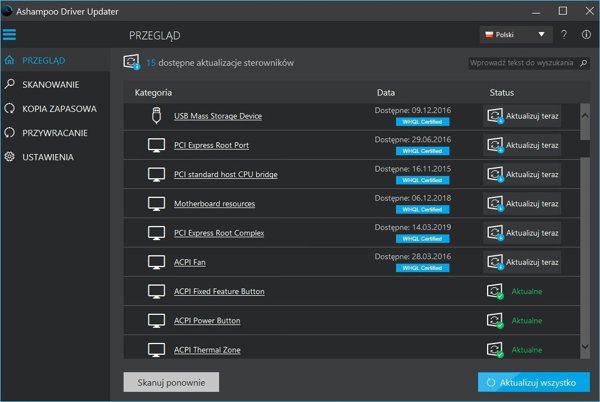Click Aktualizuj teraz for Motherboard resources
Image resolution: width=600 pixels, height=402 pixels.
coord(522,203)
